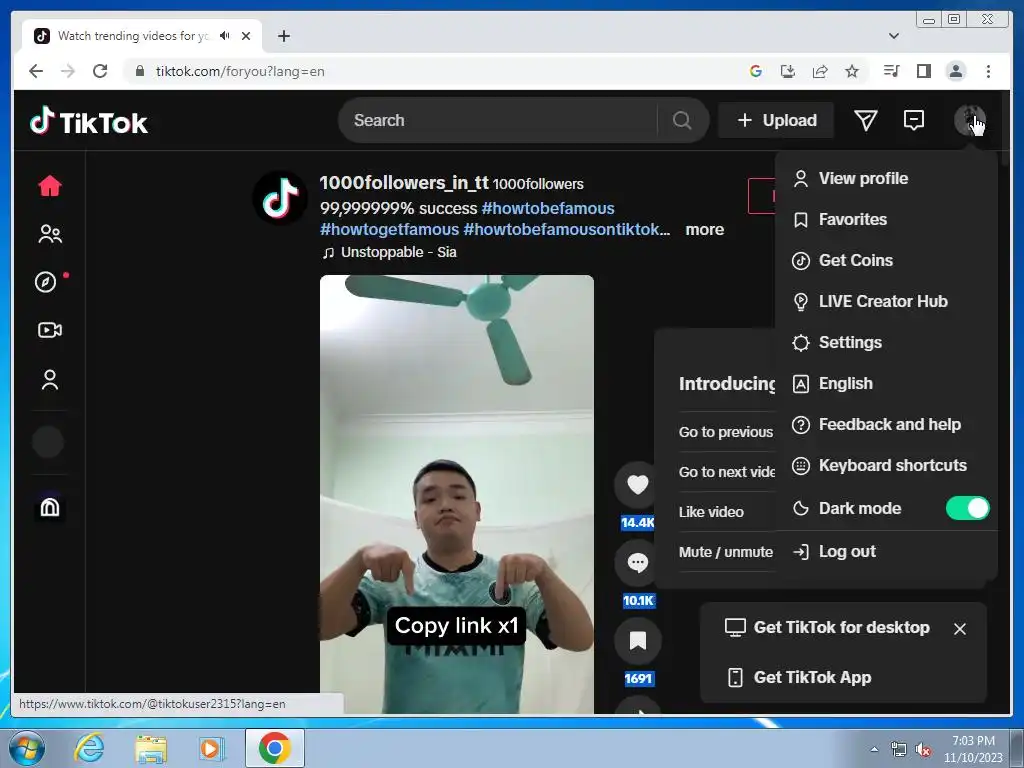Expand Chrome tab search chevron
The image size is (1024, 768).
893,36
